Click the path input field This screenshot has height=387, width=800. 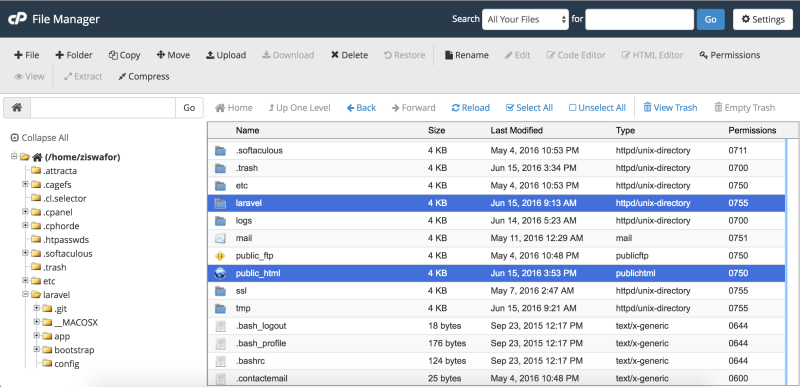103,108
